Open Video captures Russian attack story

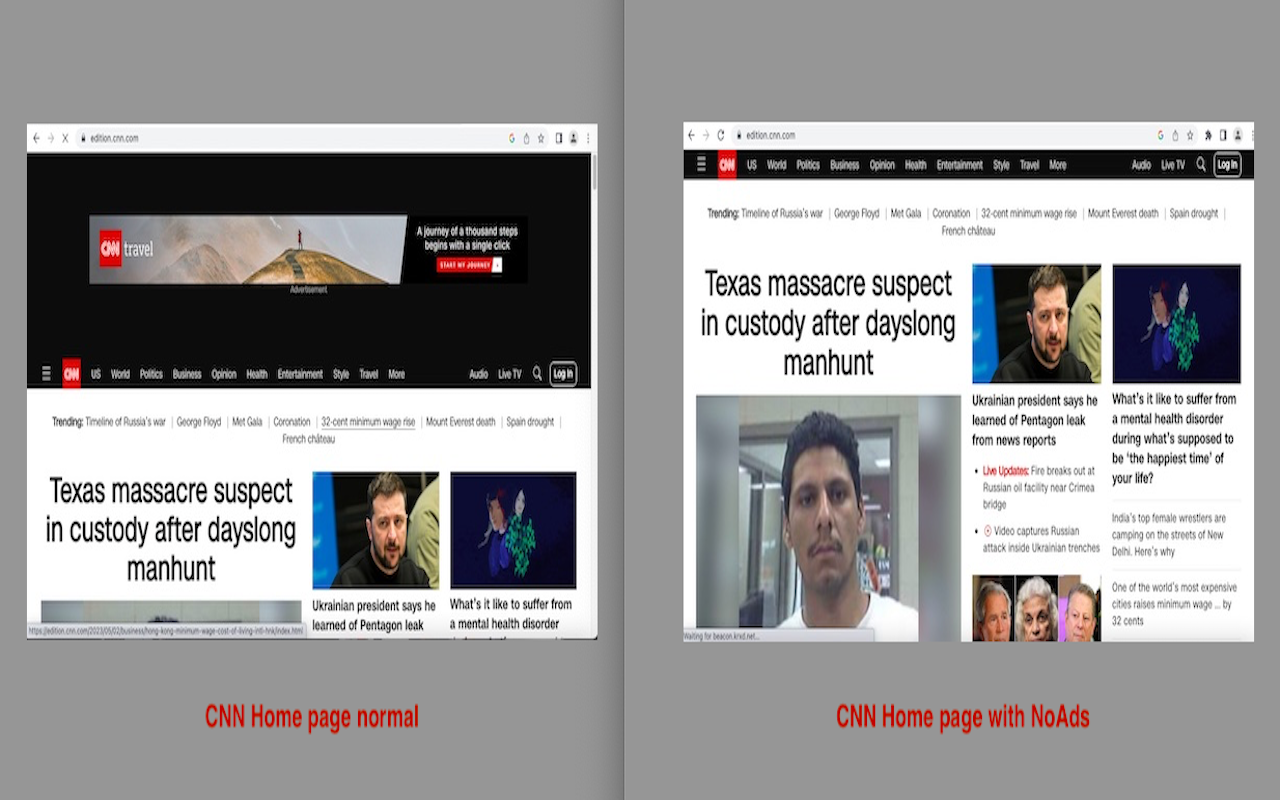(1041, 539)
